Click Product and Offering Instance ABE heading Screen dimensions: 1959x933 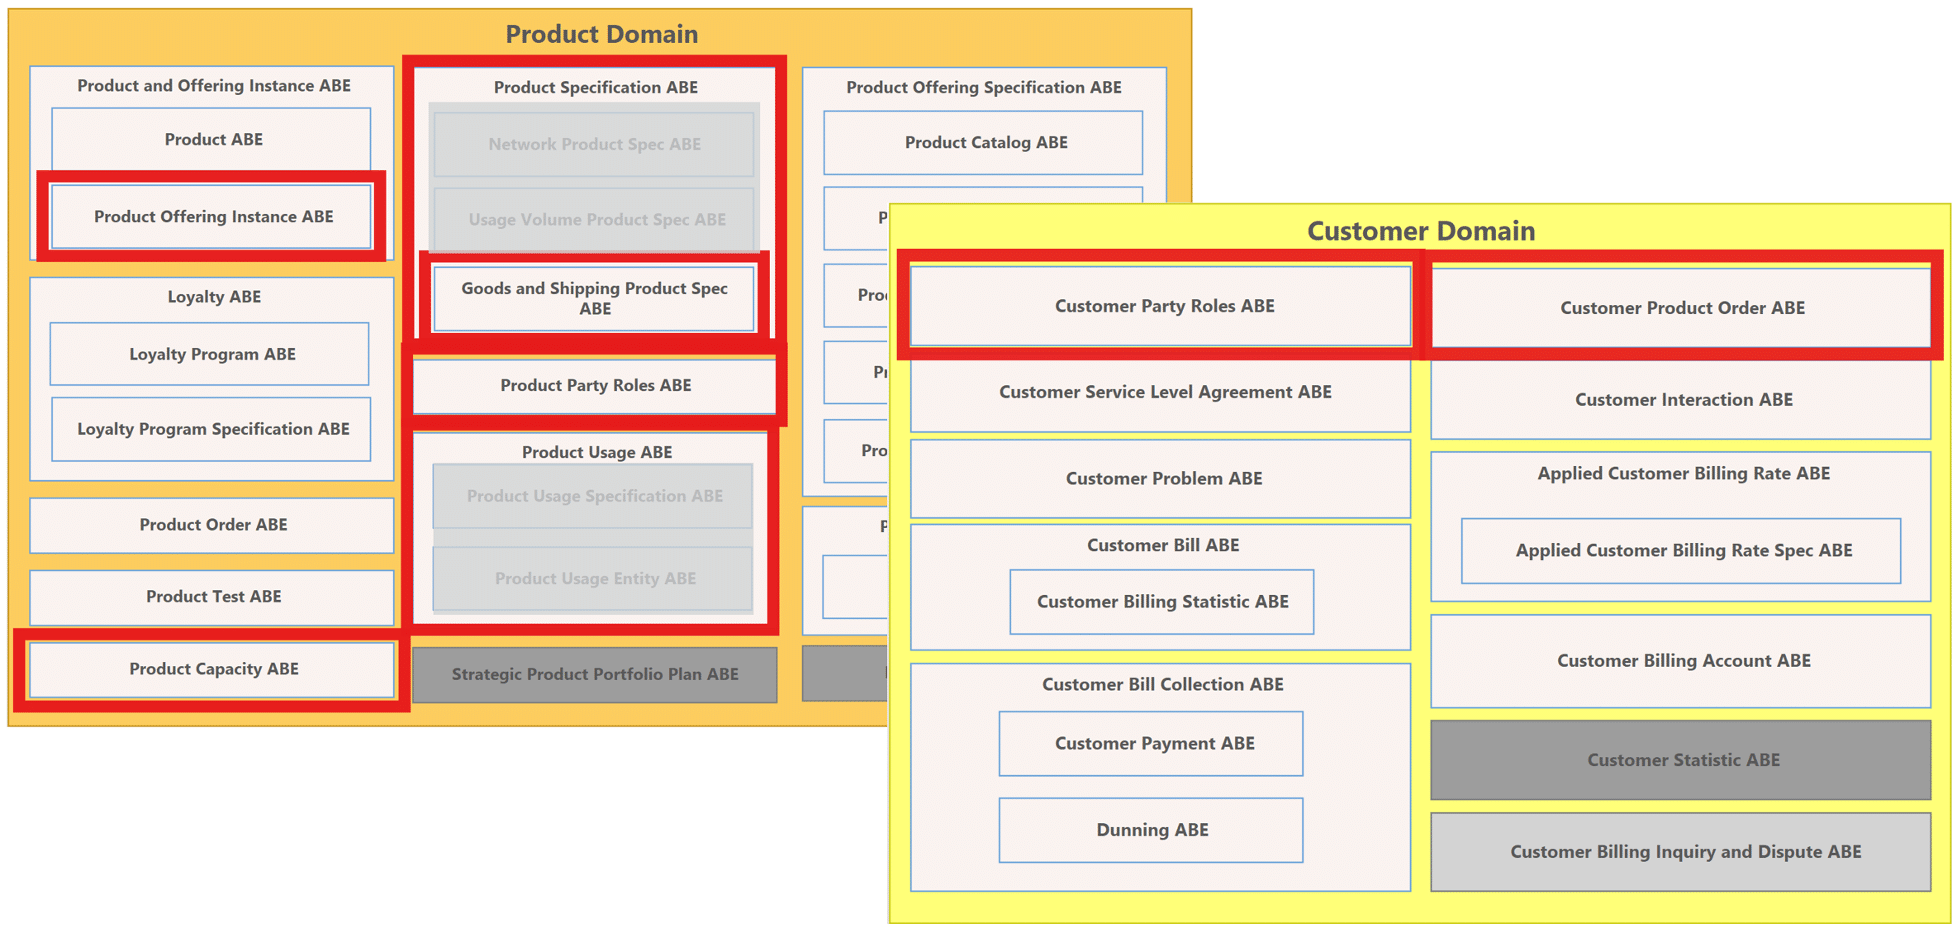coord(214,86)
